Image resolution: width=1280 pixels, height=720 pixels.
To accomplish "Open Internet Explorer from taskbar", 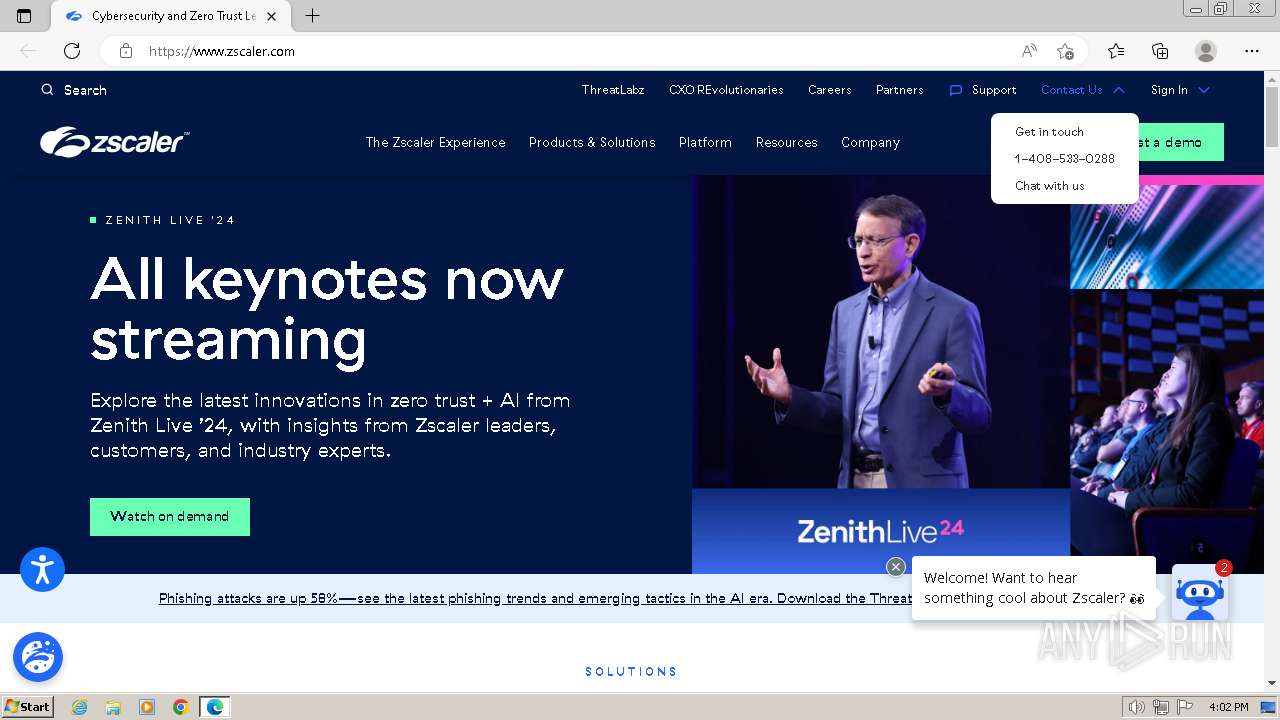I will point(80,707).
